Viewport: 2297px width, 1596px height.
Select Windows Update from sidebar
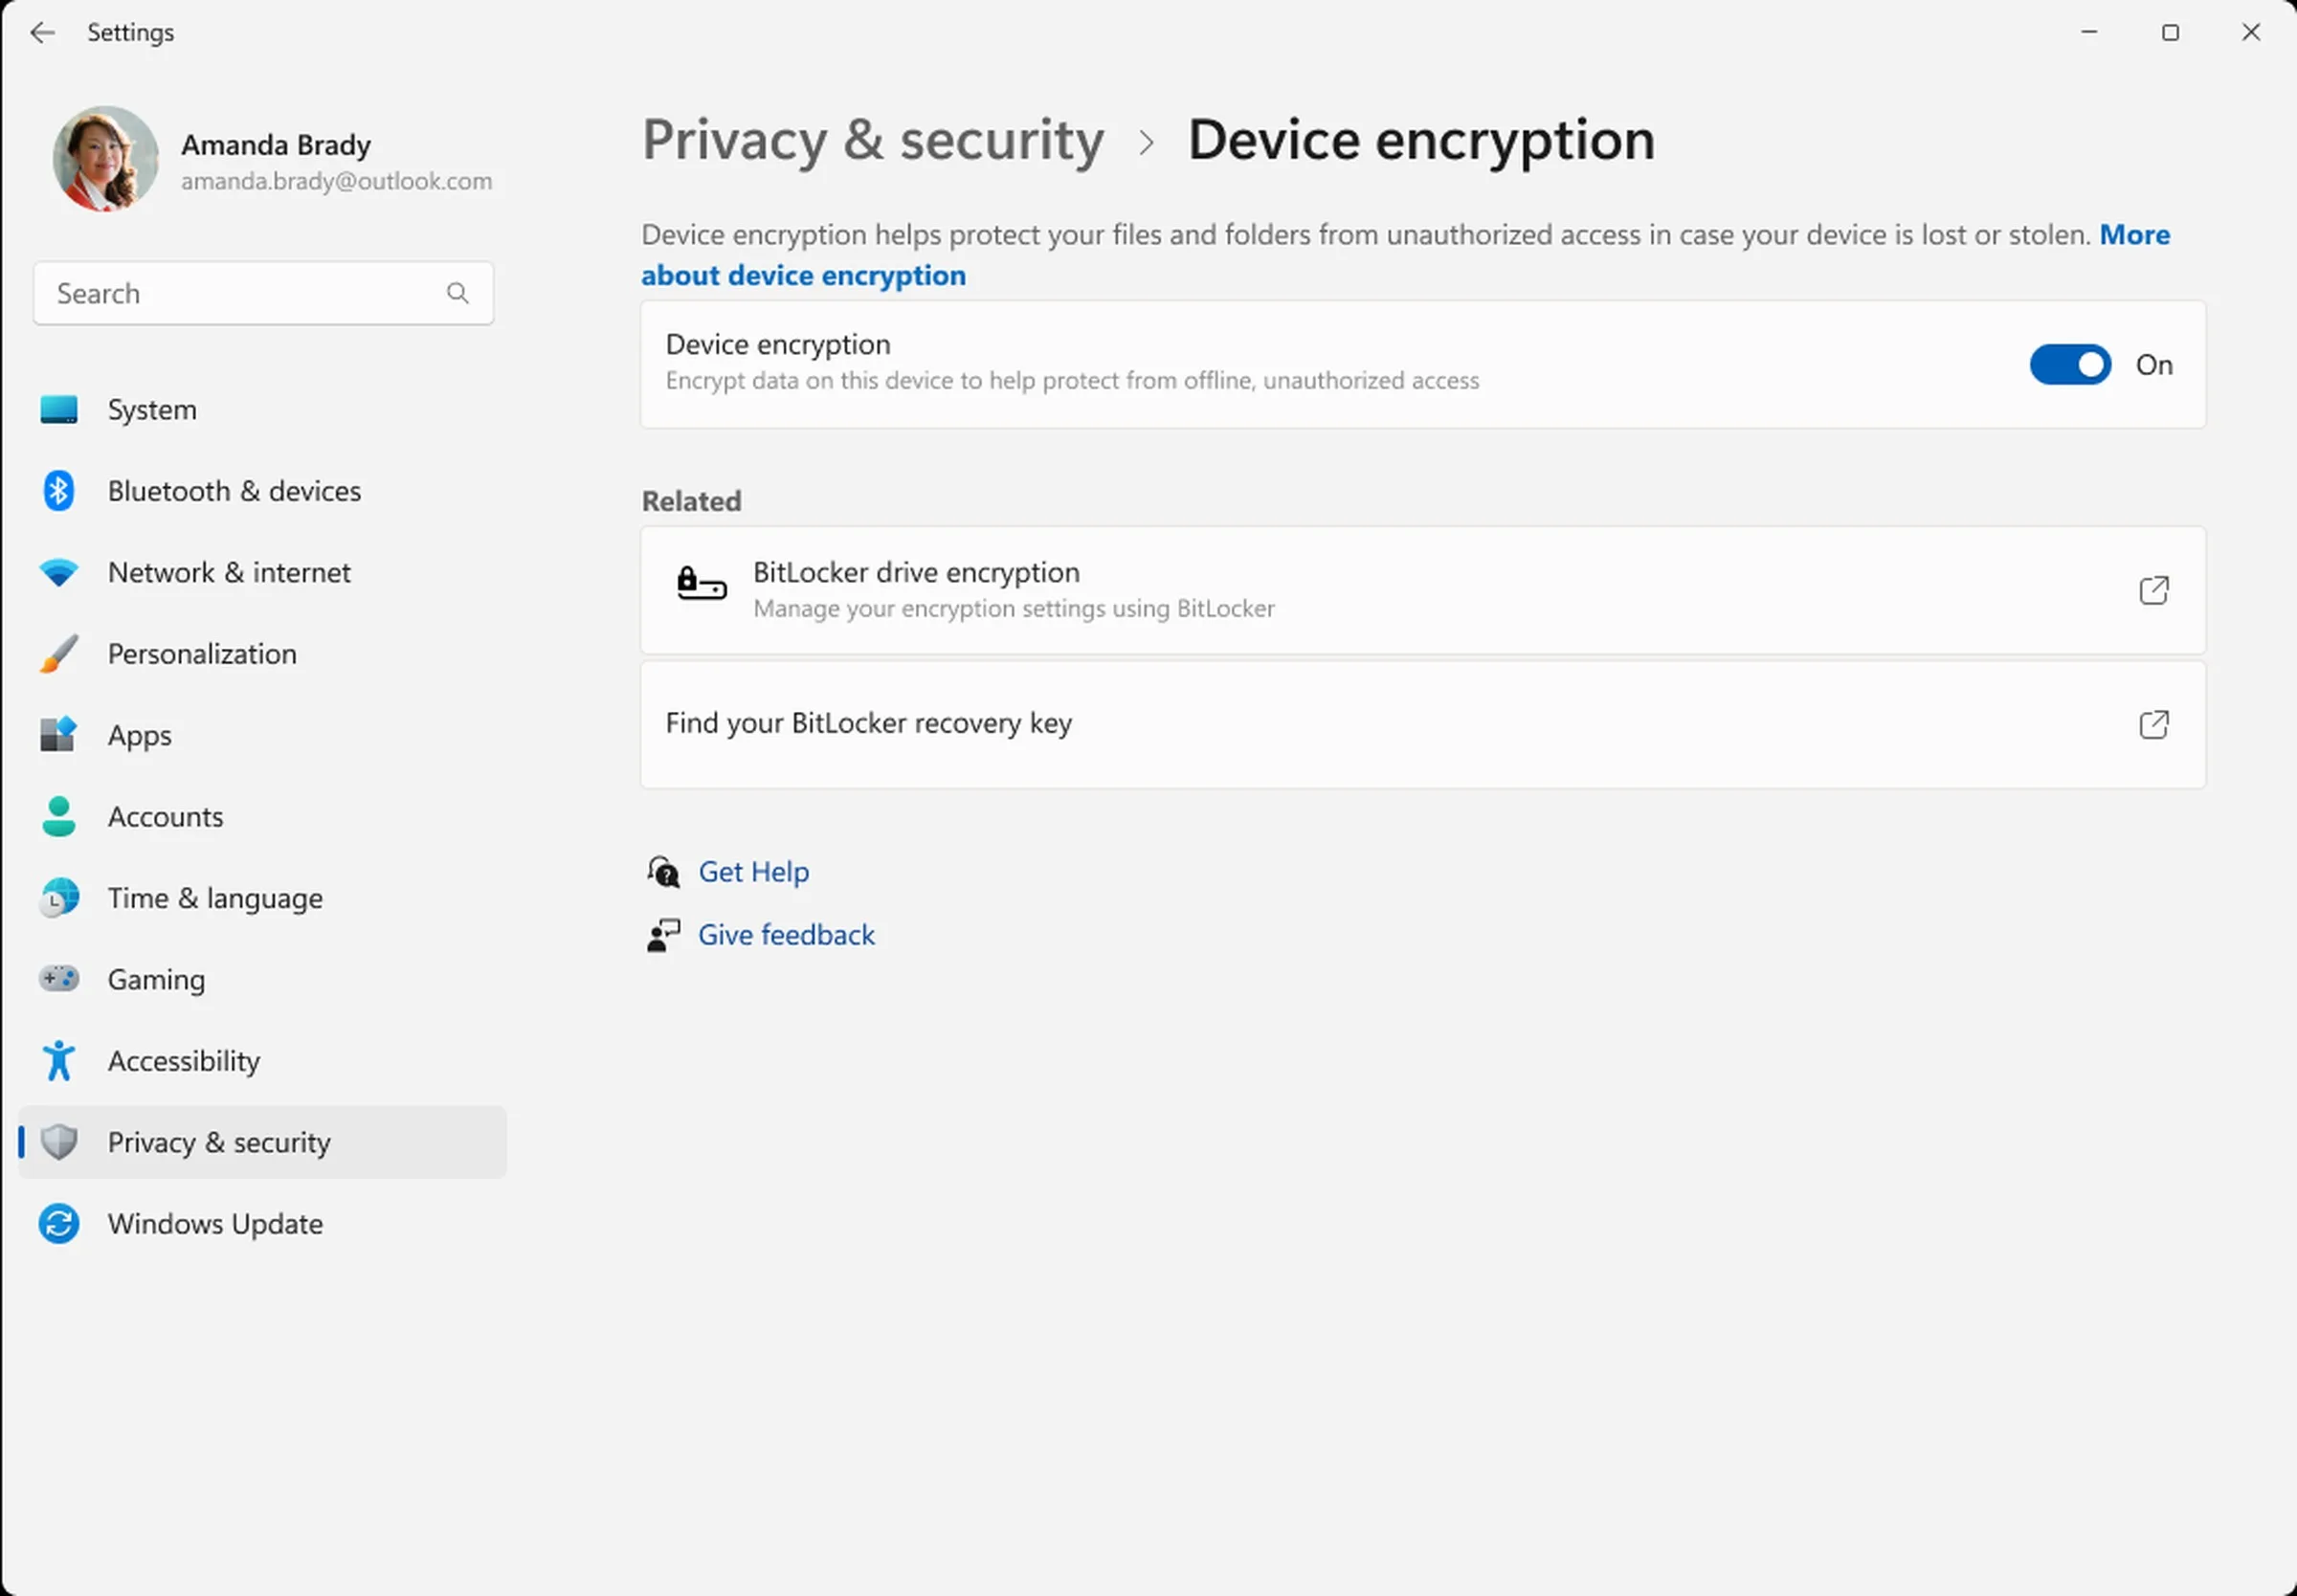pos(214,1223)
